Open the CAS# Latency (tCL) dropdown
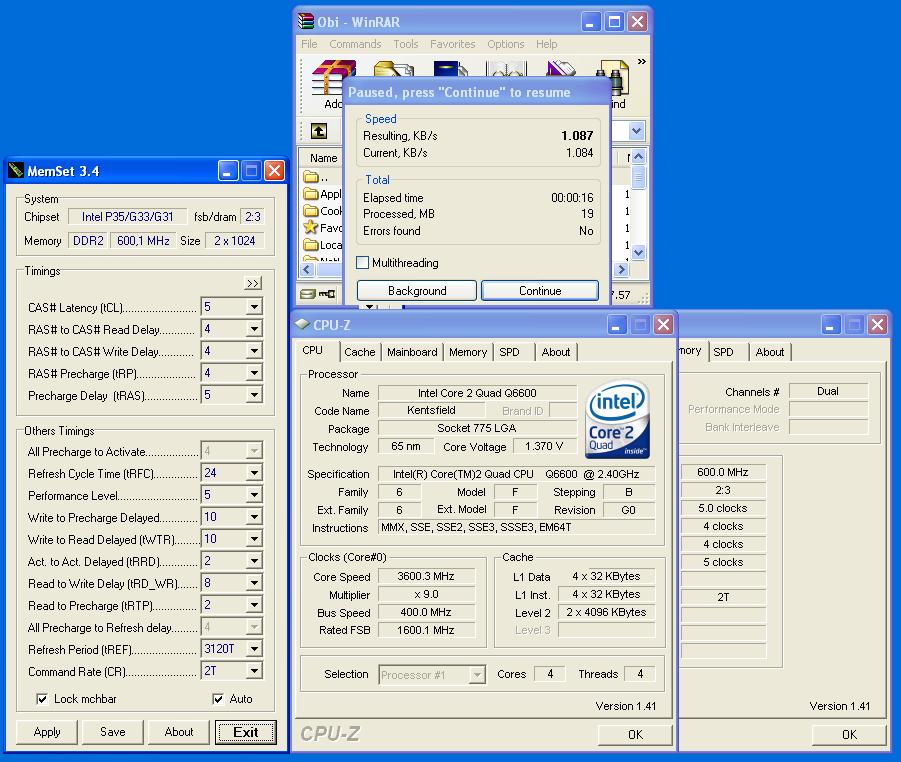The width and height of the screenshot is (901, 762). [254, 307]
